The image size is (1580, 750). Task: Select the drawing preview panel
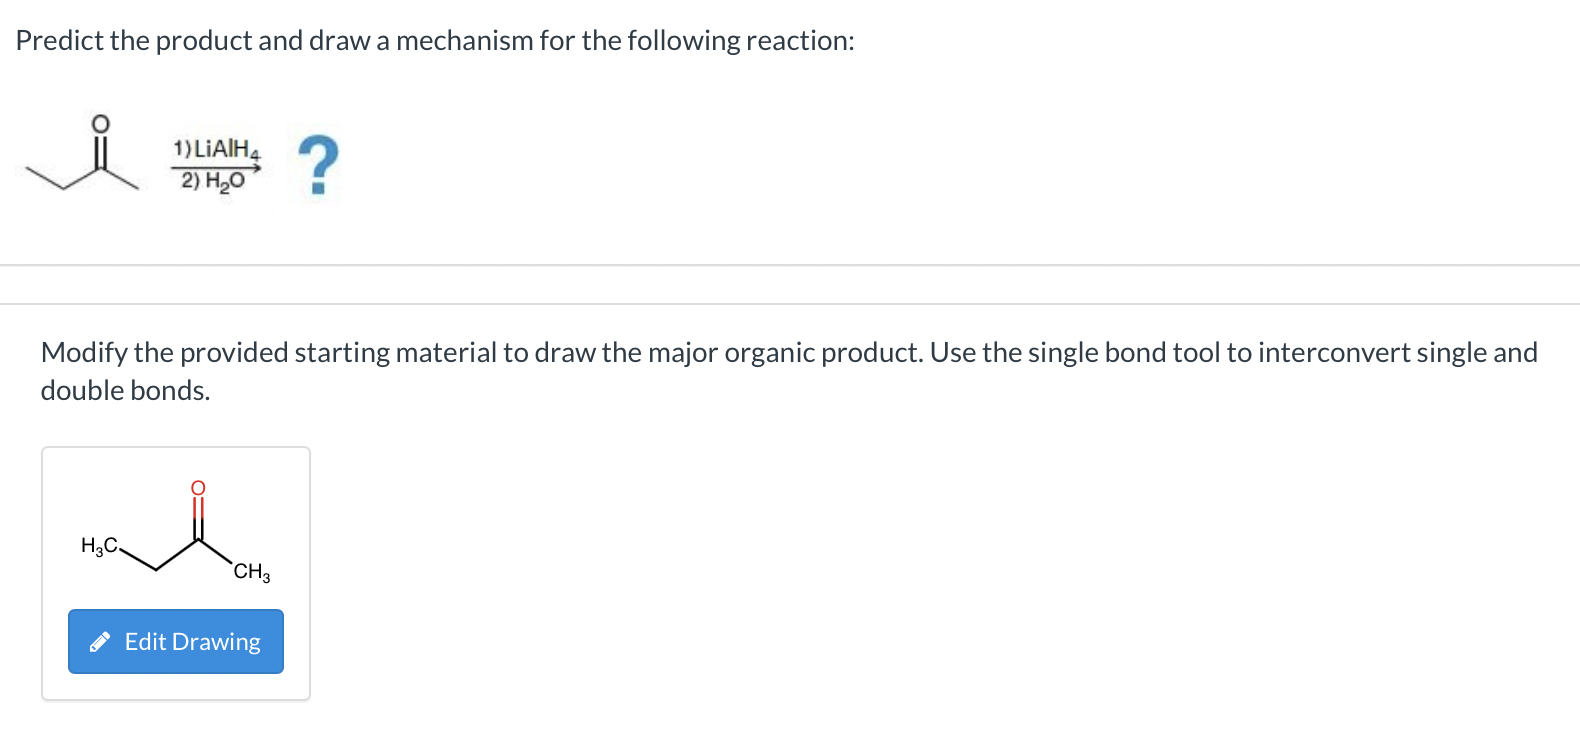pyautogui.click(x=175, y=573)
